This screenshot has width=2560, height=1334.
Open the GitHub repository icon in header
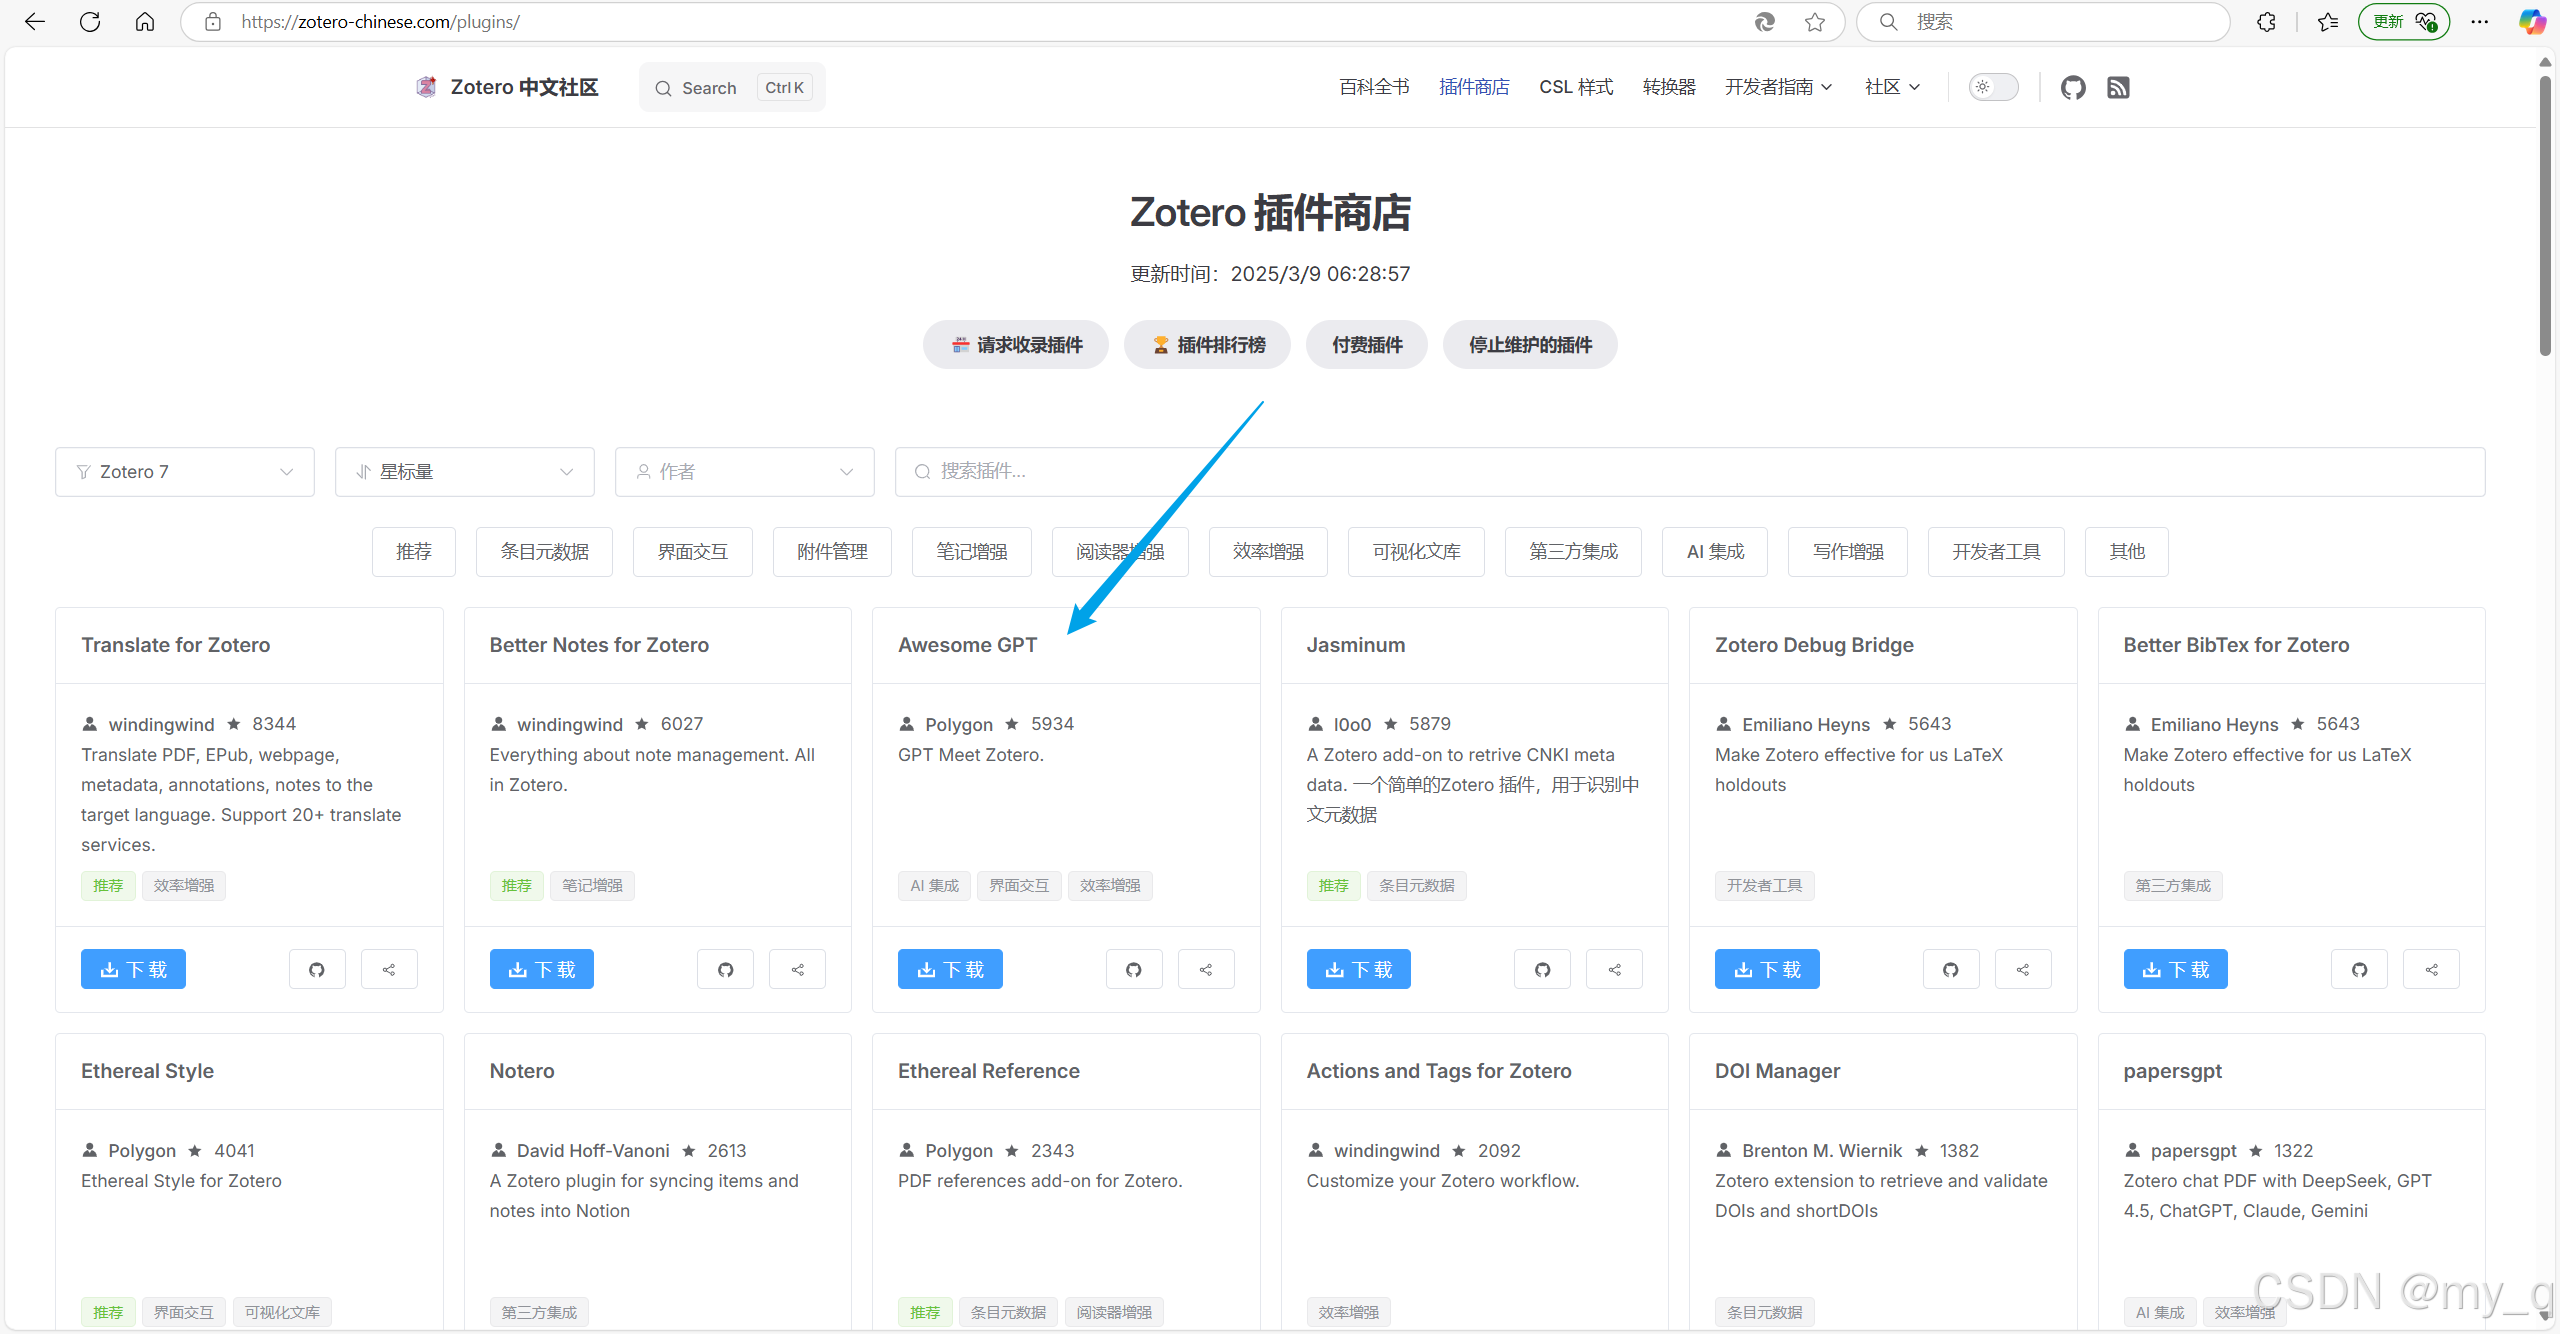tap(2073, 88)
